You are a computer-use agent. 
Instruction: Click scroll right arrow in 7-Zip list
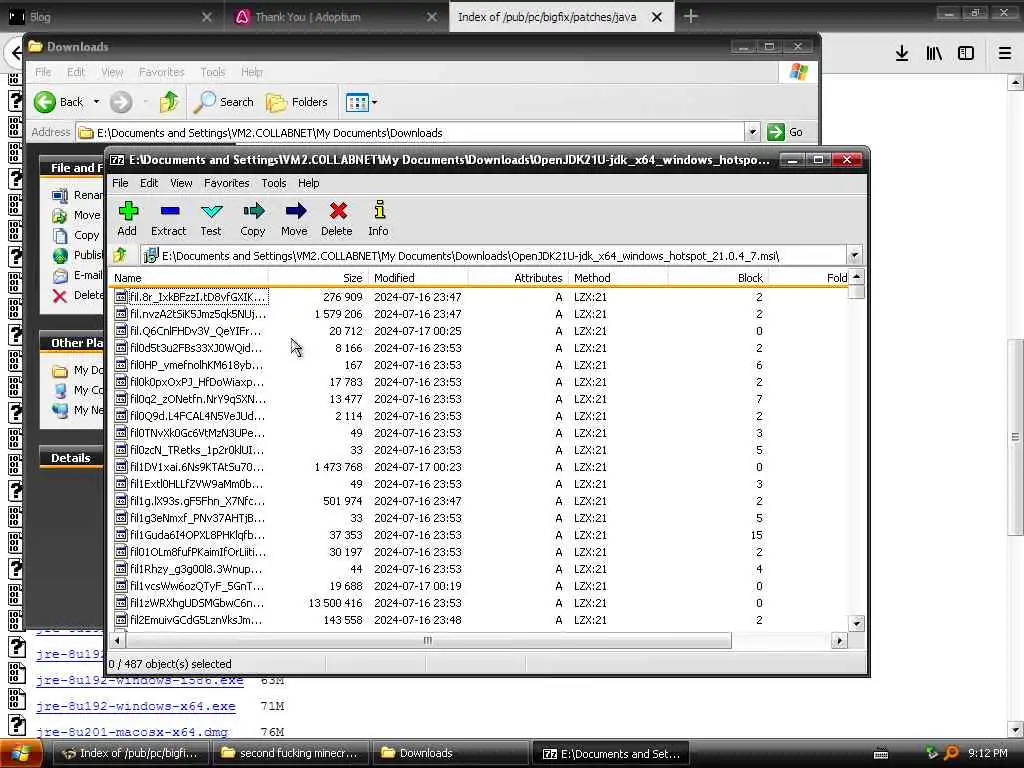coord(839,641)
